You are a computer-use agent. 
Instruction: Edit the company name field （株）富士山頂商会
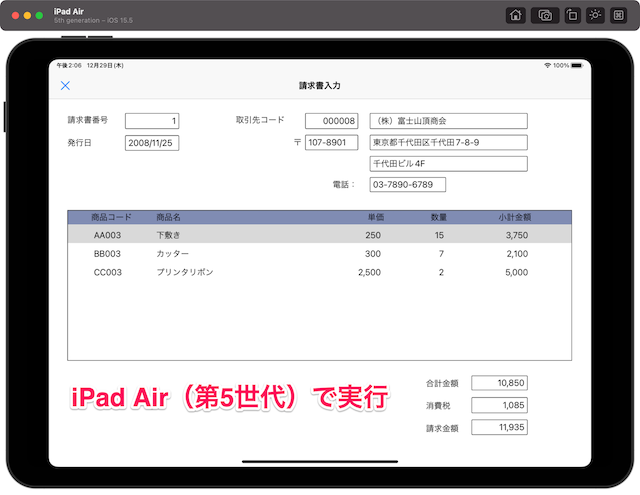[448, 121]
